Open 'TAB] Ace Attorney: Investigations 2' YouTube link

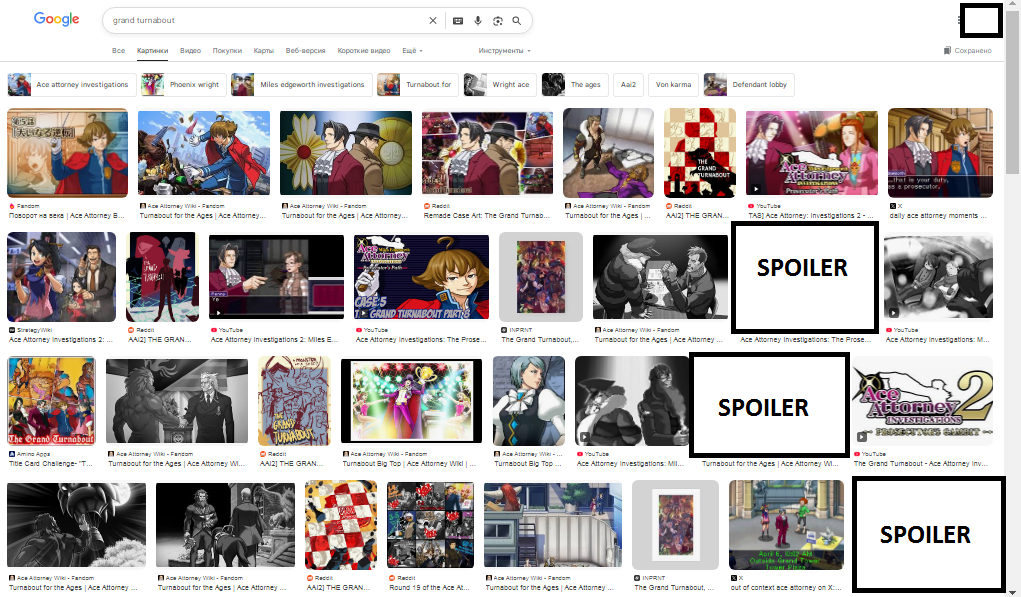click(811, 215)
